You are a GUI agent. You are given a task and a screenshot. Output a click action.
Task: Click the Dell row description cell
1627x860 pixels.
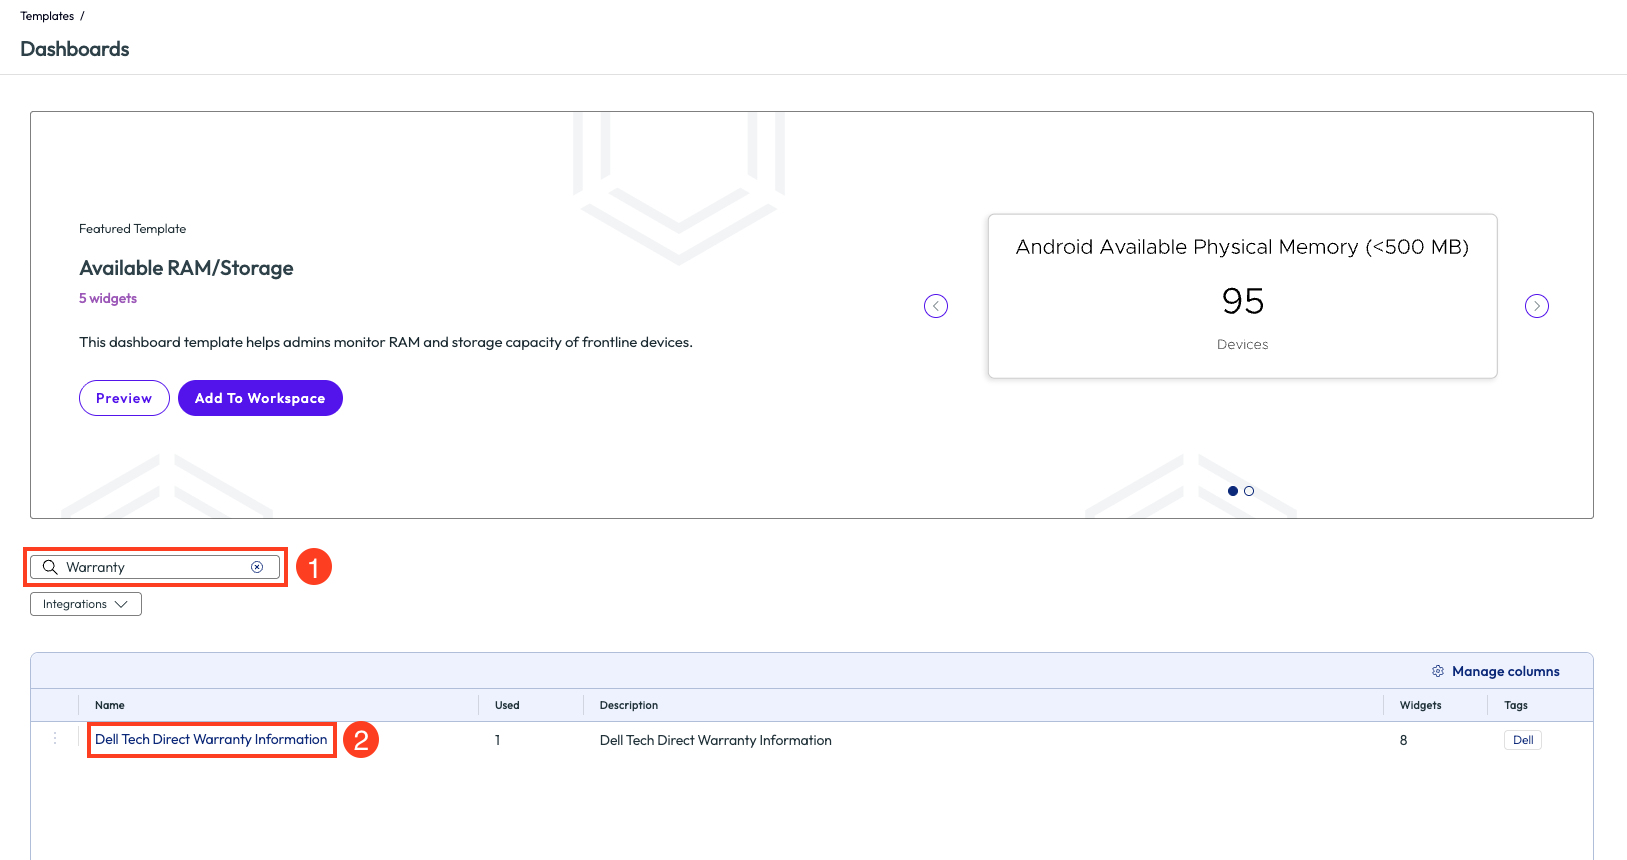(716, 740)
